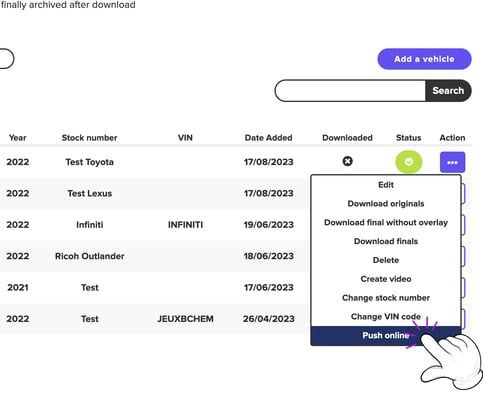Sort by the Date Added column header

(x=268, y=138)
